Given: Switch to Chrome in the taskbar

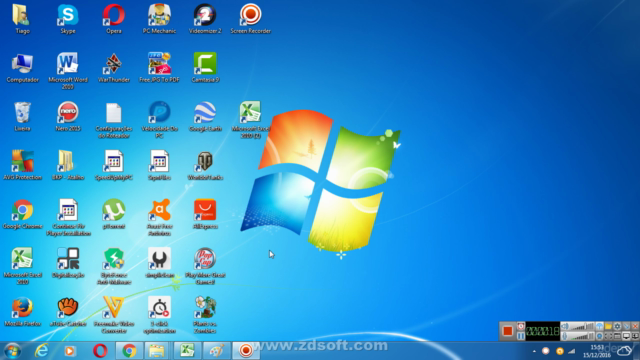Looking at the screenshot, I should pos(129,351).
